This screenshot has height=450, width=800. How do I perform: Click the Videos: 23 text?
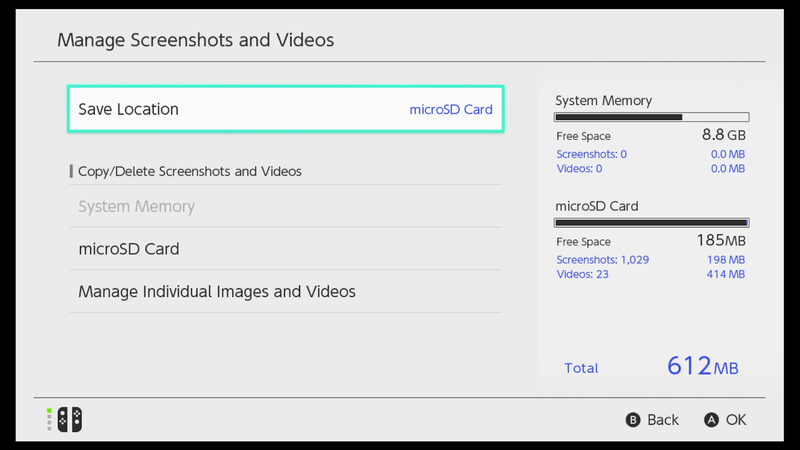click(582, 274)
